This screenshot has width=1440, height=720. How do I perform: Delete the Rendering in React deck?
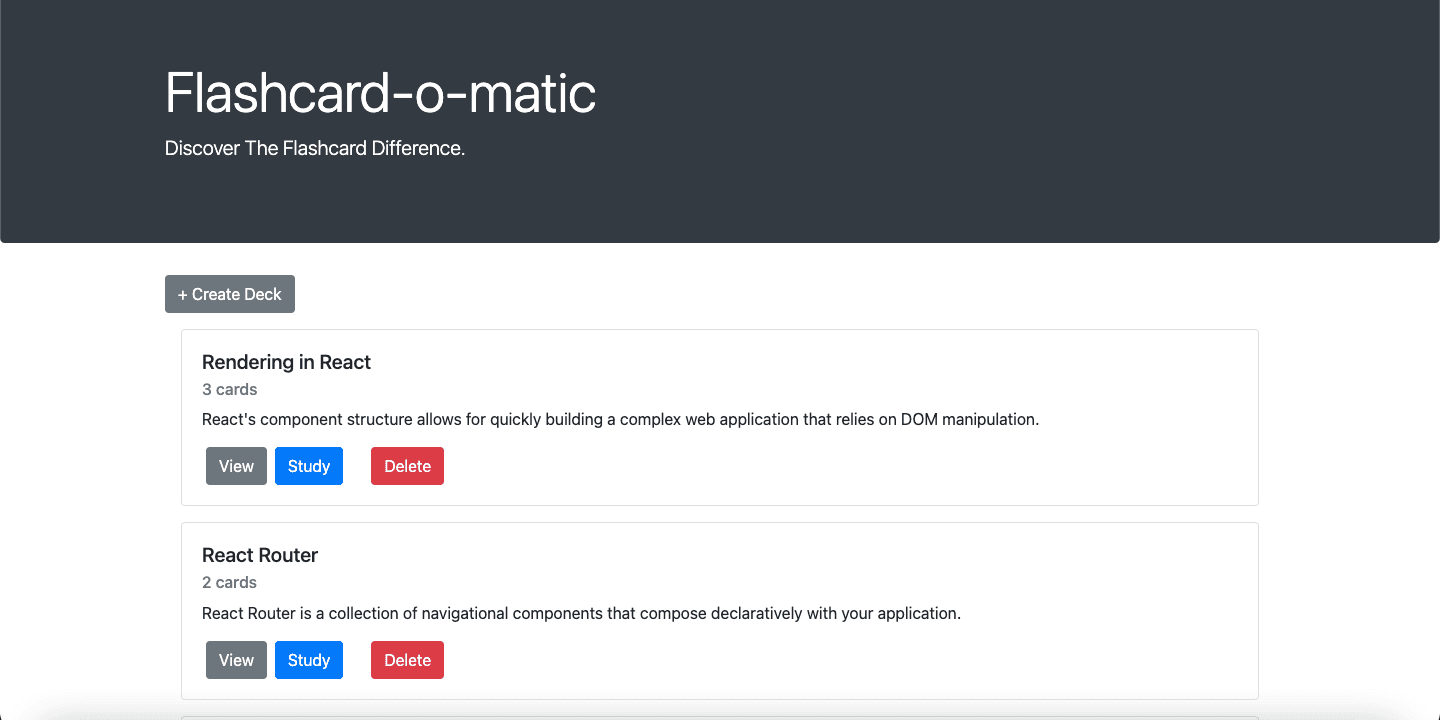[x=407, y=466]
